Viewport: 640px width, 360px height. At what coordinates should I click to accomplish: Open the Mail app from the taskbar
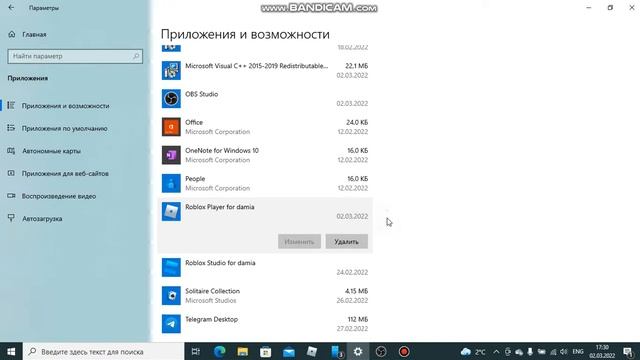point(289,351)
